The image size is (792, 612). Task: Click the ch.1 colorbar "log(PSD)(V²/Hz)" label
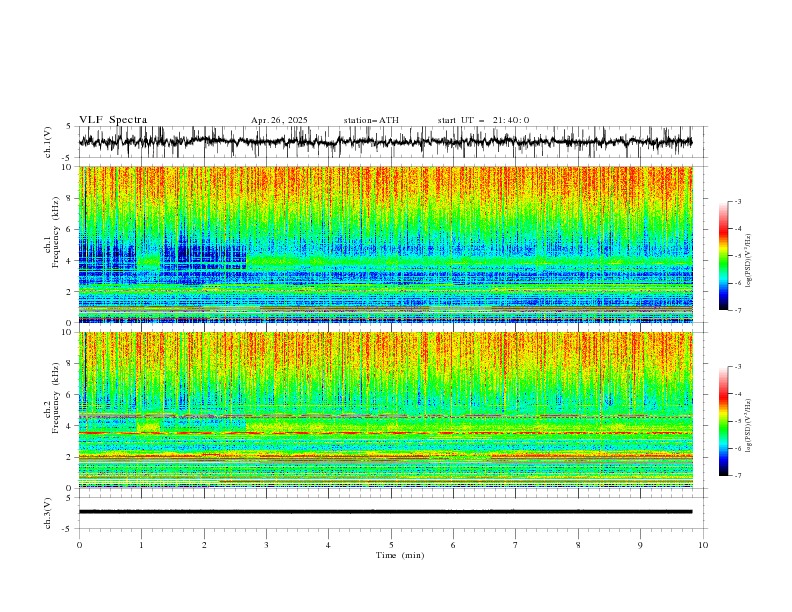[x=749, y=261]
